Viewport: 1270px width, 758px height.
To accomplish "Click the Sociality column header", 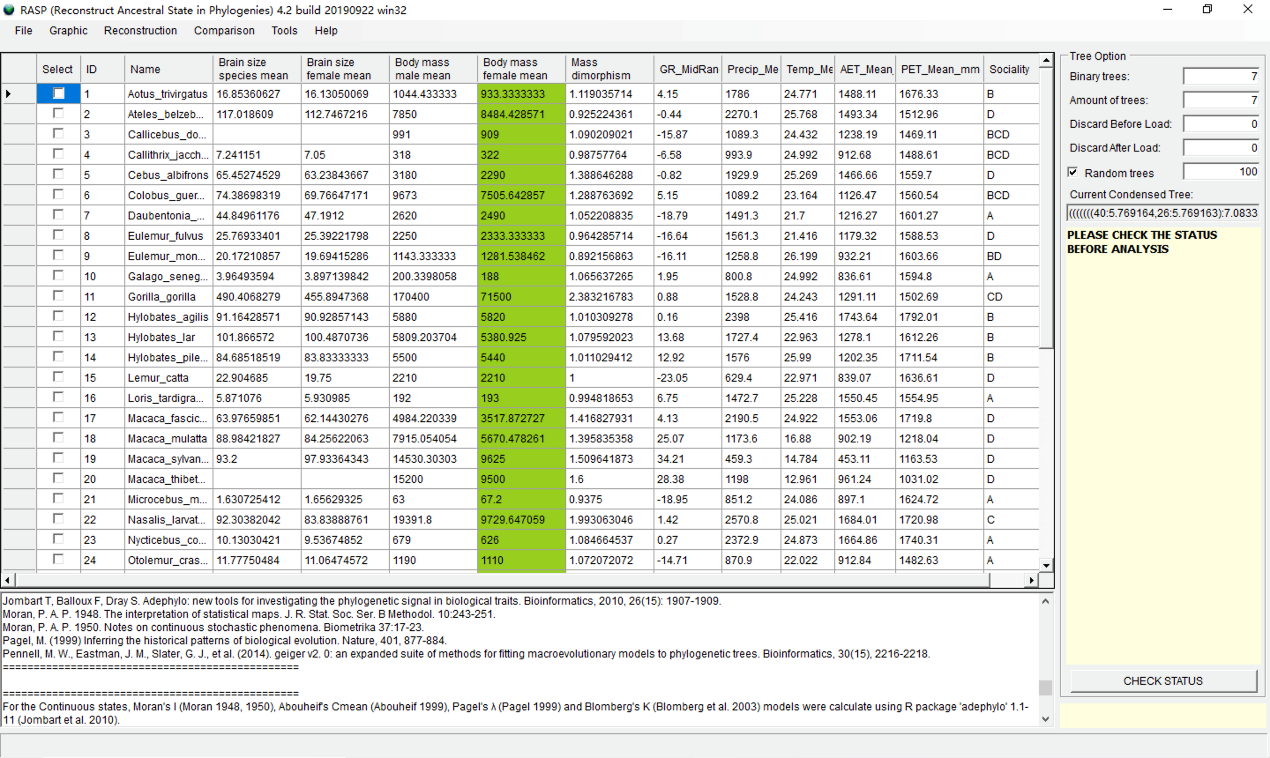I will [x=1011, y=69].
